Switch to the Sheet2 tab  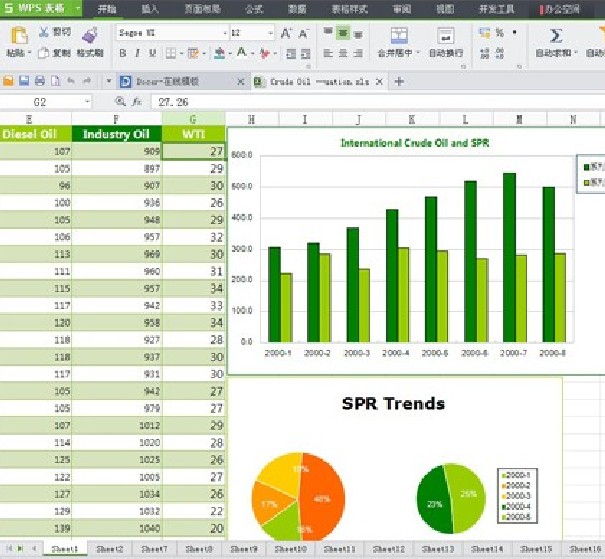(x=110, y=549)
